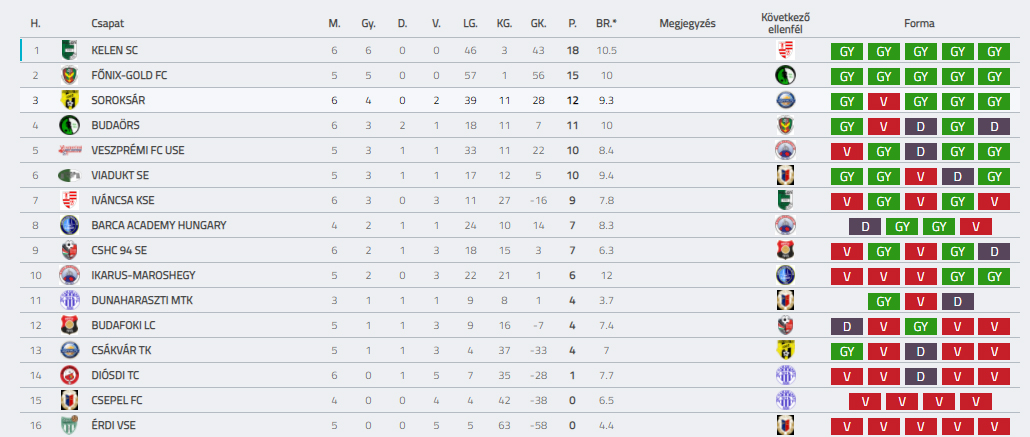Click the BARCA ACADEMY HUNGARY crest

[68, 225]
